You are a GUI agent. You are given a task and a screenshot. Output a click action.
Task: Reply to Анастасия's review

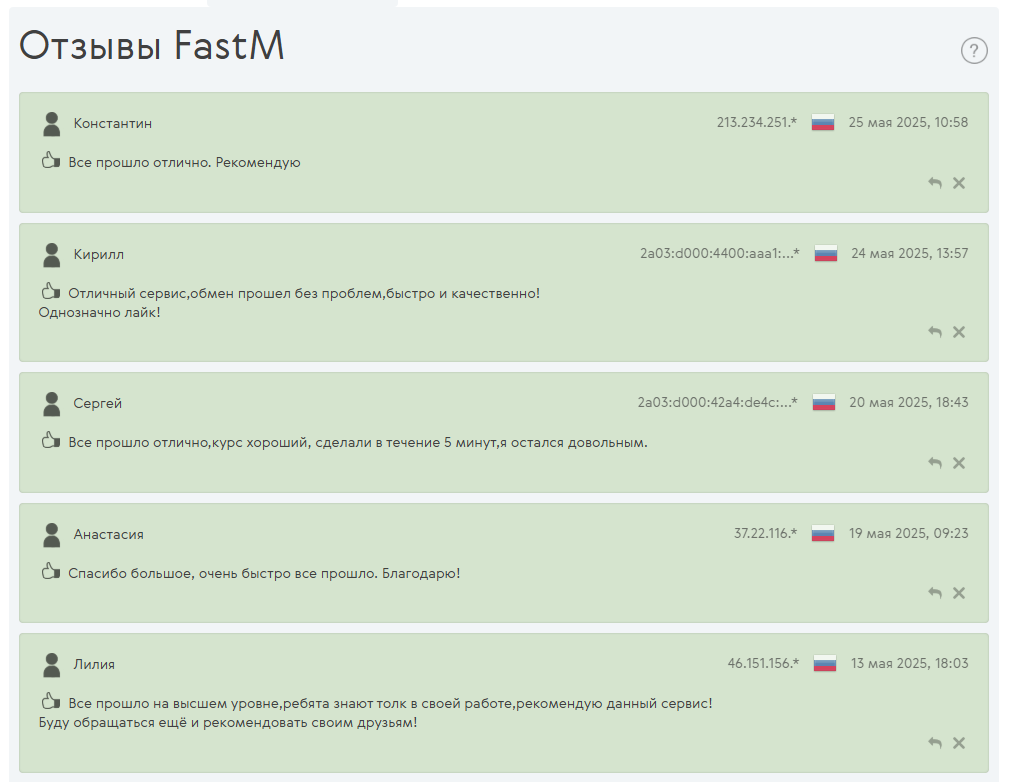click(935, 593)
